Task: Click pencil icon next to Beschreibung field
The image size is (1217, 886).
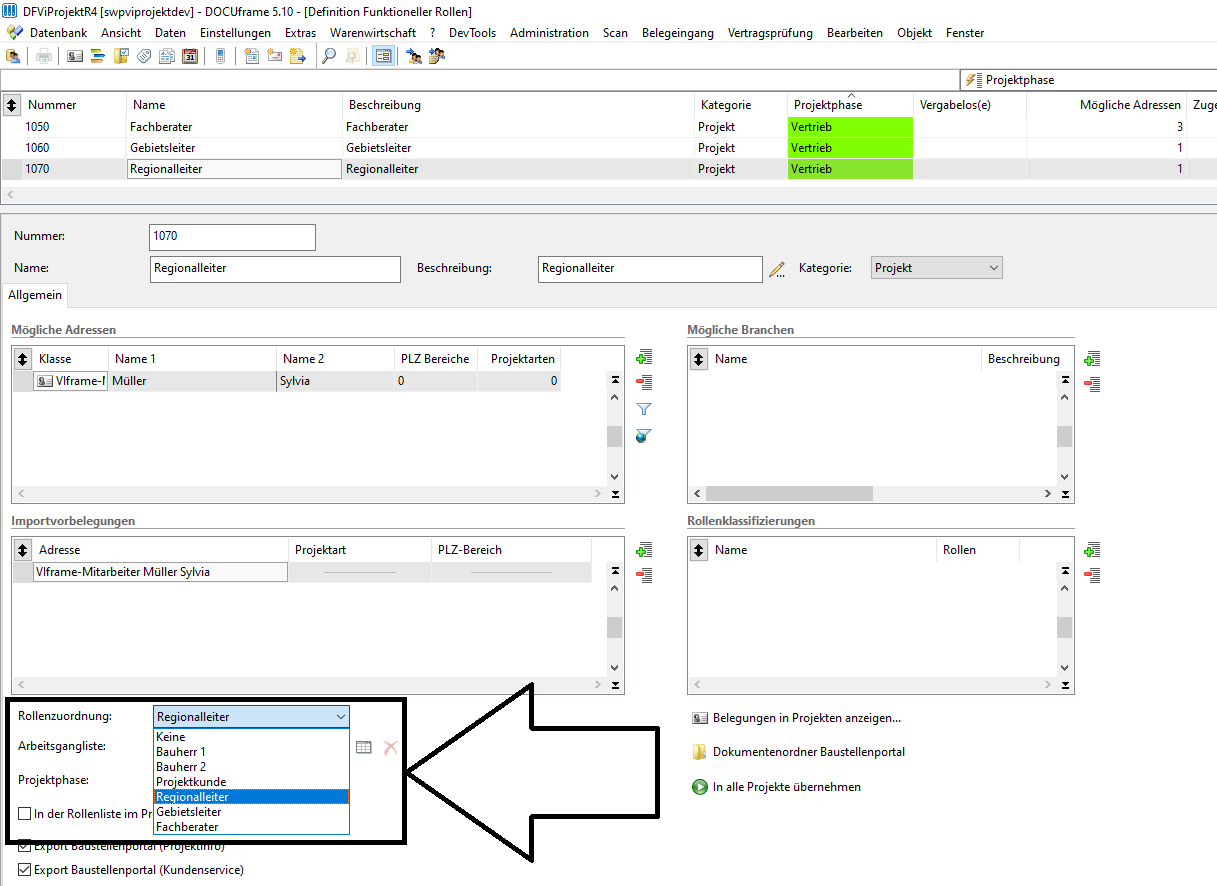Action: click(x=777, y=269)
